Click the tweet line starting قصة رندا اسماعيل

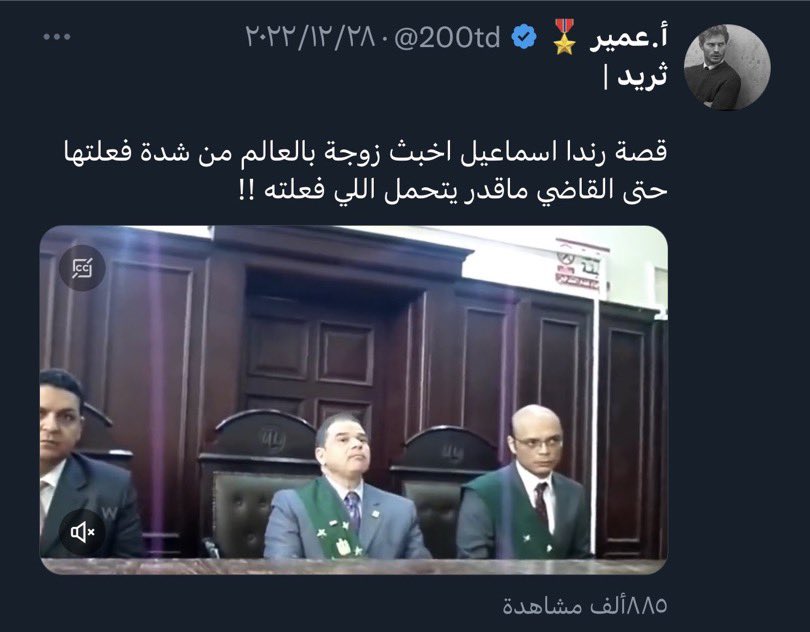pos(366,153)
